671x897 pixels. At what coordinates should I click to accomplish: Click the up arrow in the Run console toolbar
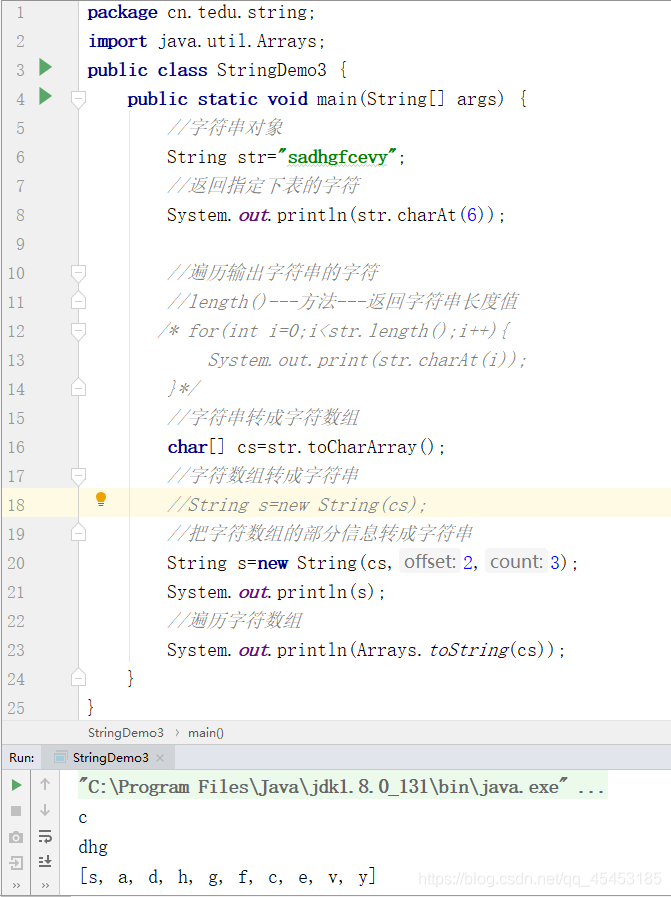coord(45,785)
